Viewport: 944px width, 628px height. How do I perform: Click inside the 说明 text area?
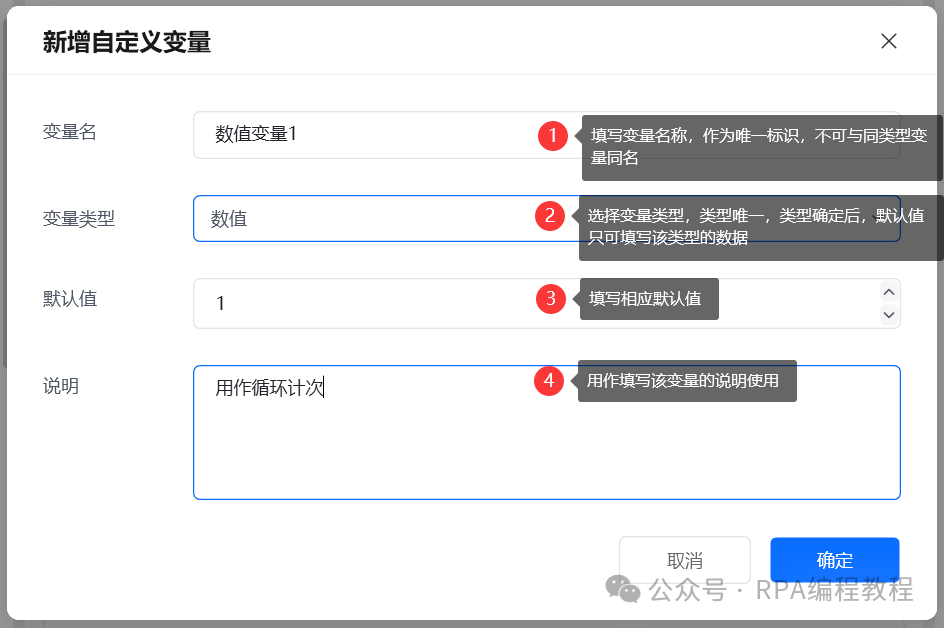[x=547, y=432]
